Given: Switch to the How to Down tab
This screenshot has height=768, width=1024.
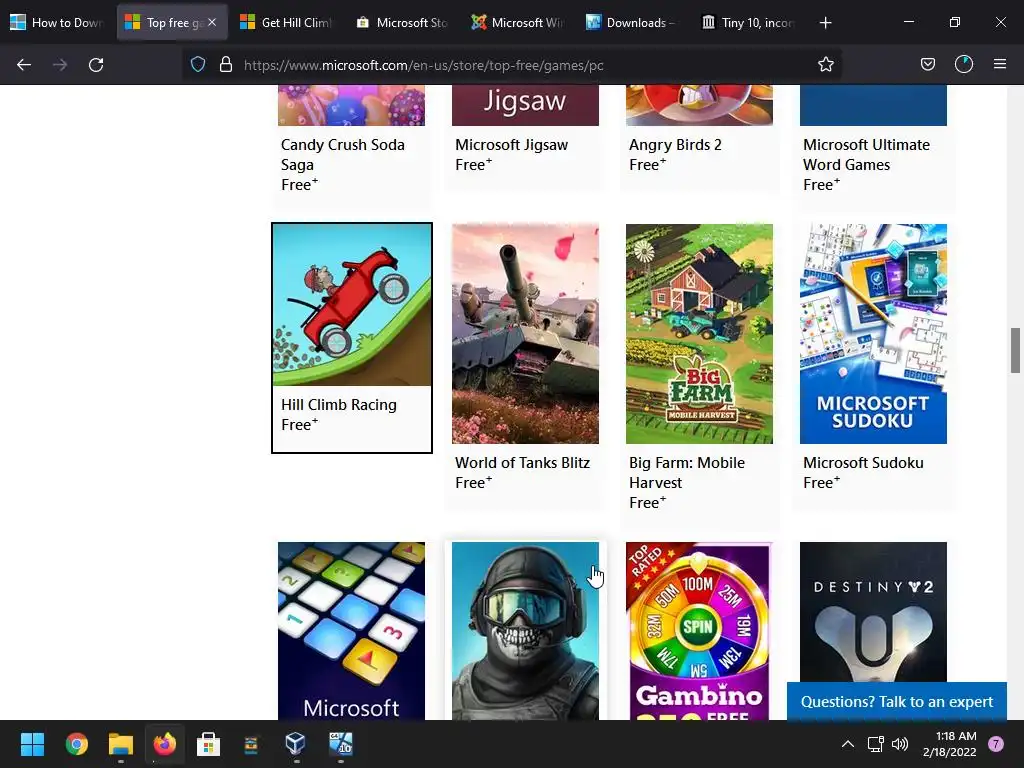Looking at the screenshot, I should click(x=57, y=22).
